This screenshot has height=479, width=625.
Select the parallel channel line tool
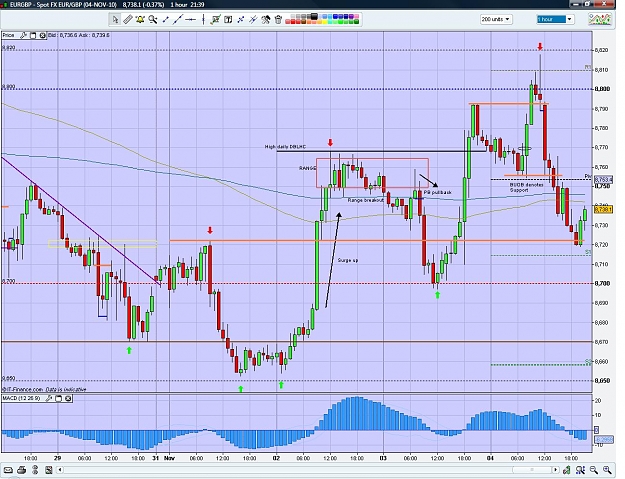[253, 19]
